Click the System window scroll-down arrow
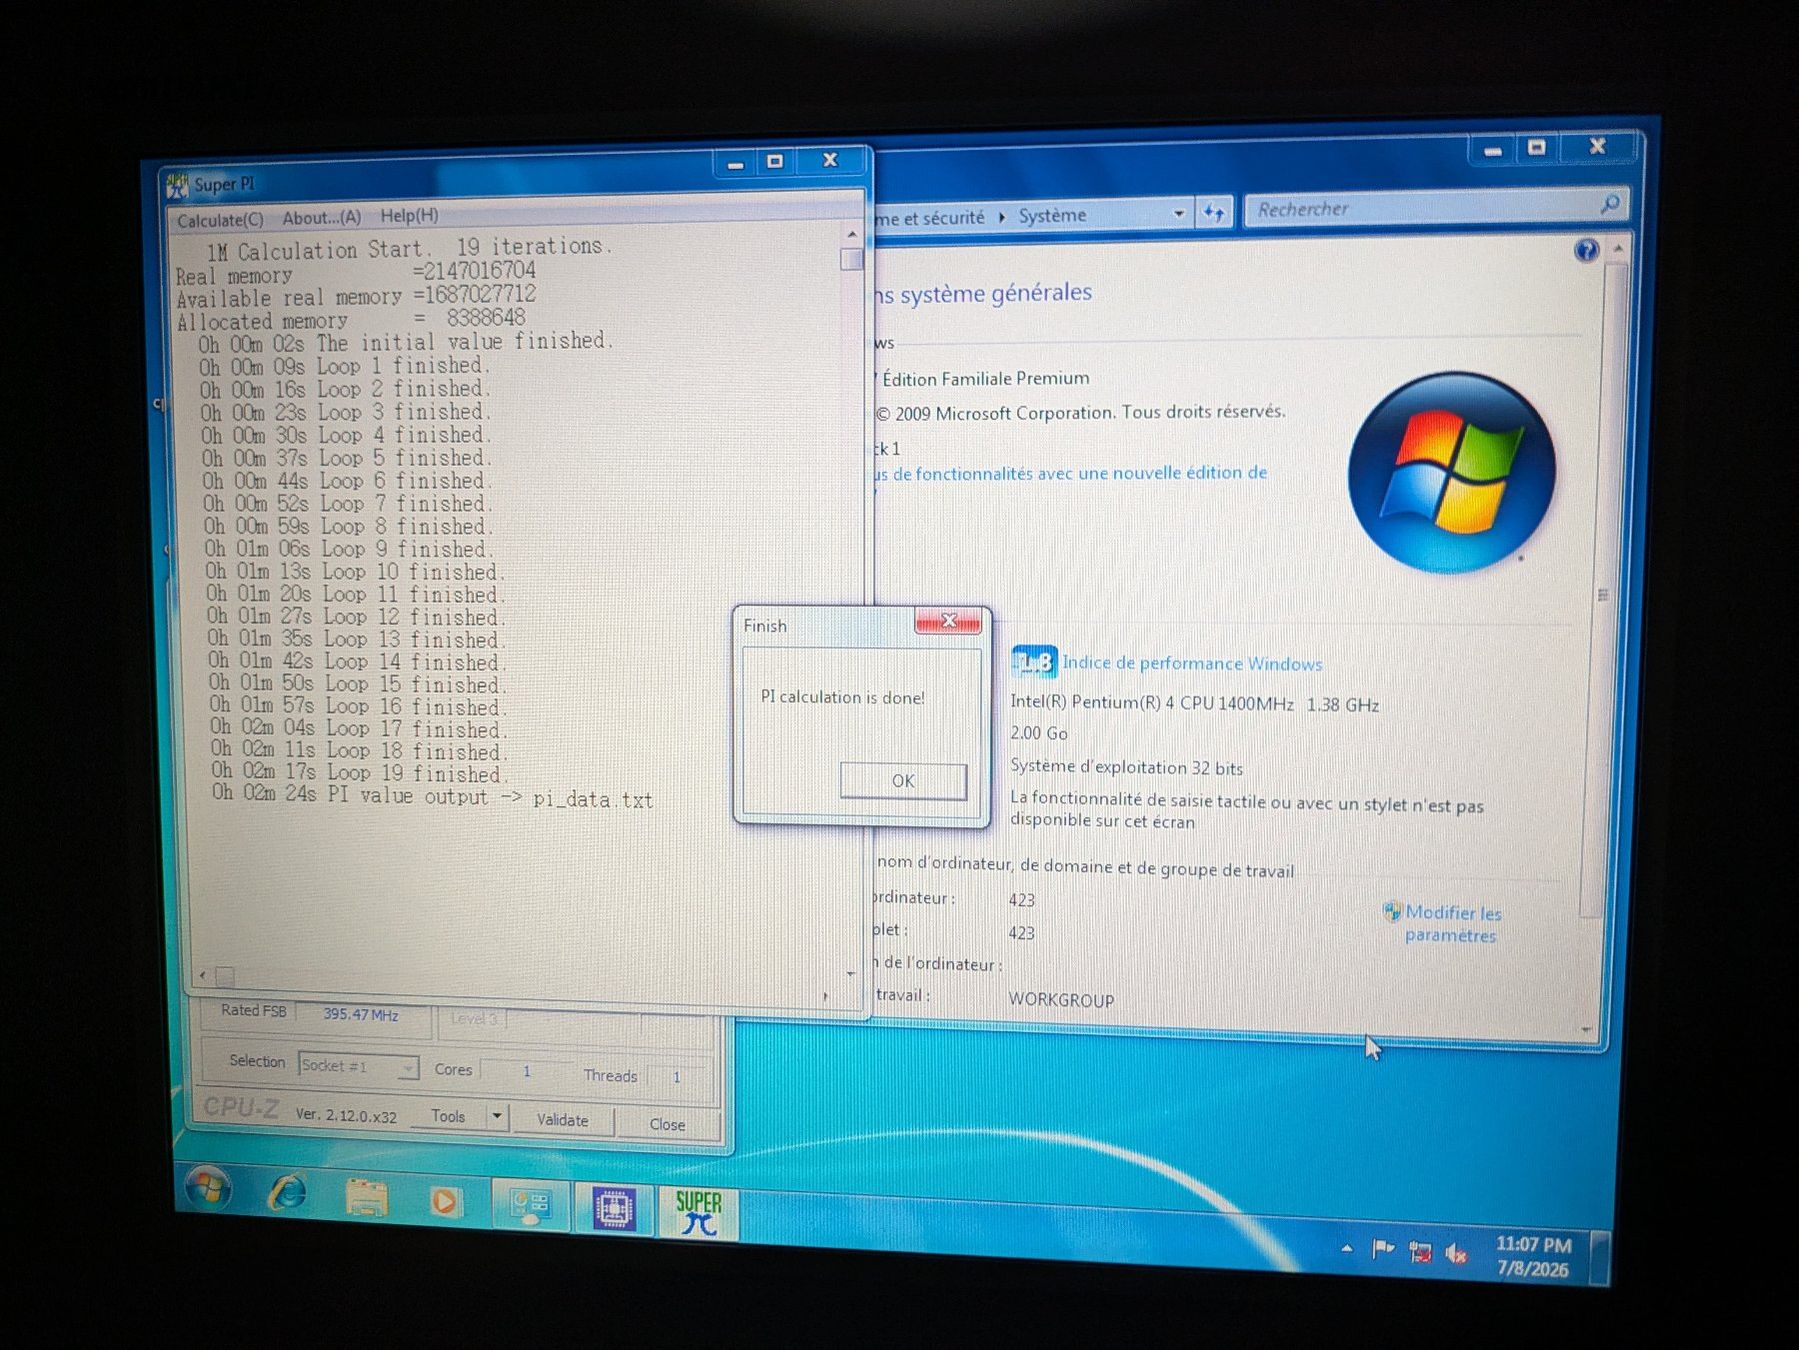The height and width of the screenshot is (1350, 1799). [x=1587, y=1029]
